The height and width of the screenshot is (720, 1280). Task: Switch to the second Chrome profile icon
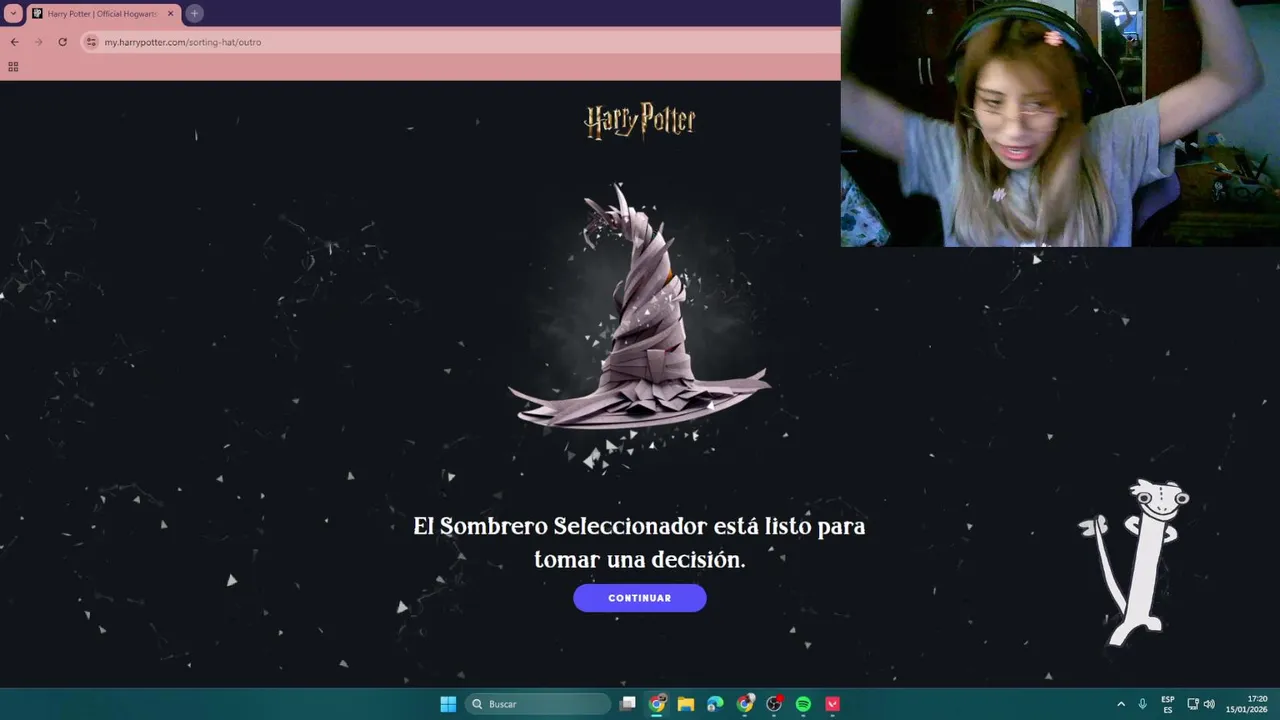745,704
